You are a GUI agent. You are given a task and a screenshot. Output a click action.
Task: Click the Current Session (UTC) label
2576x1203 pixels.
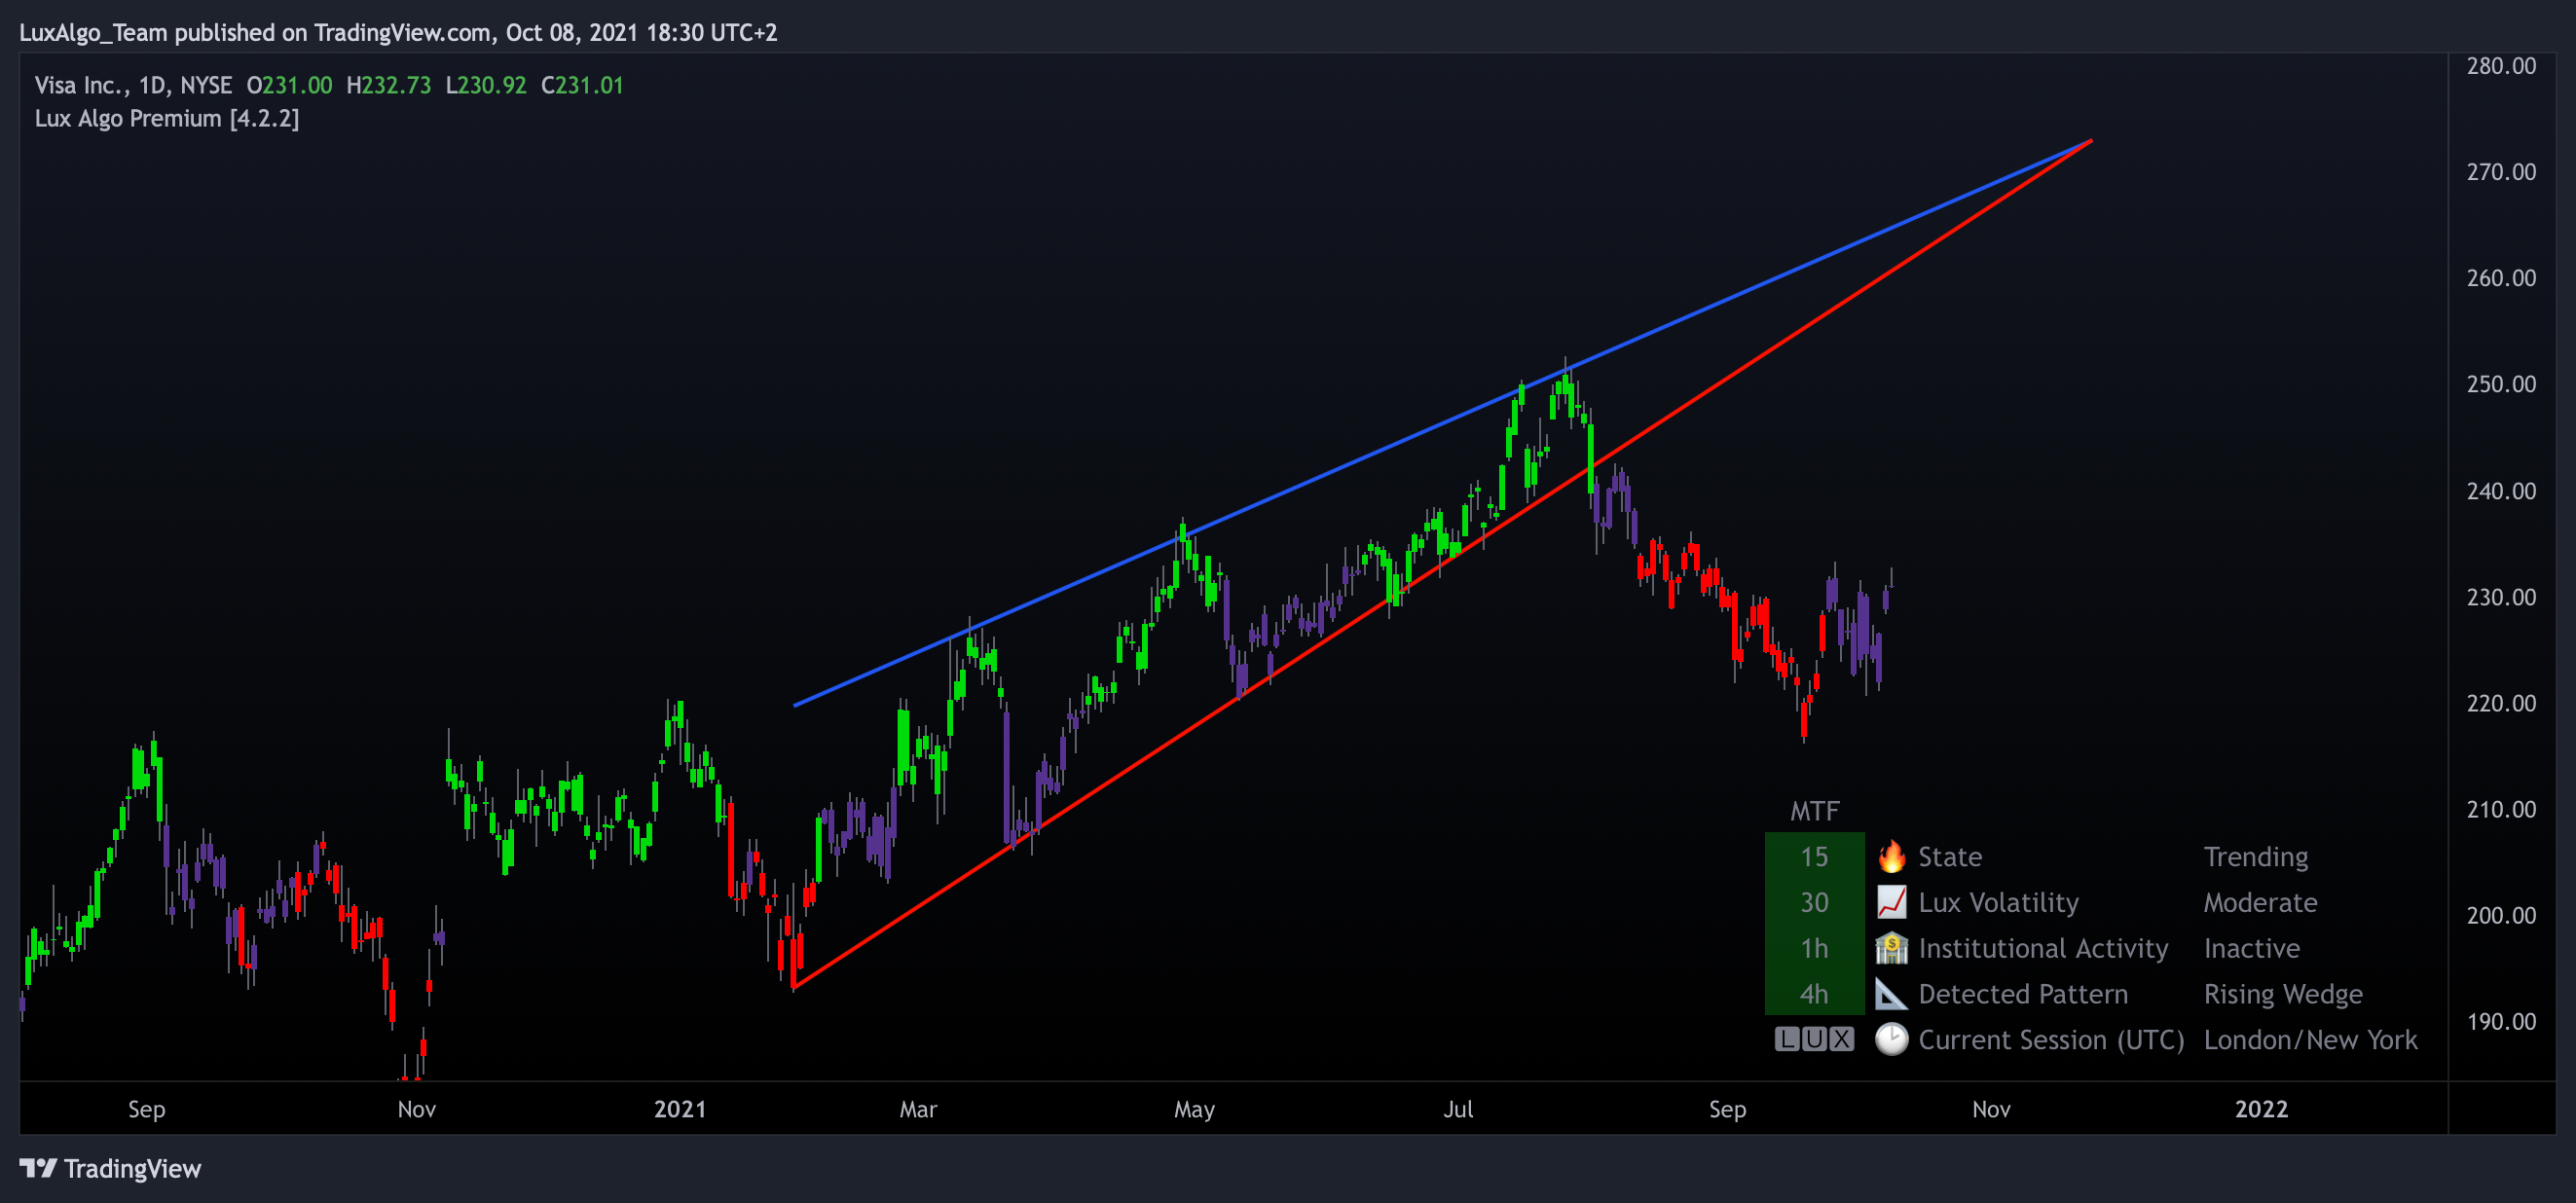2051,1040
